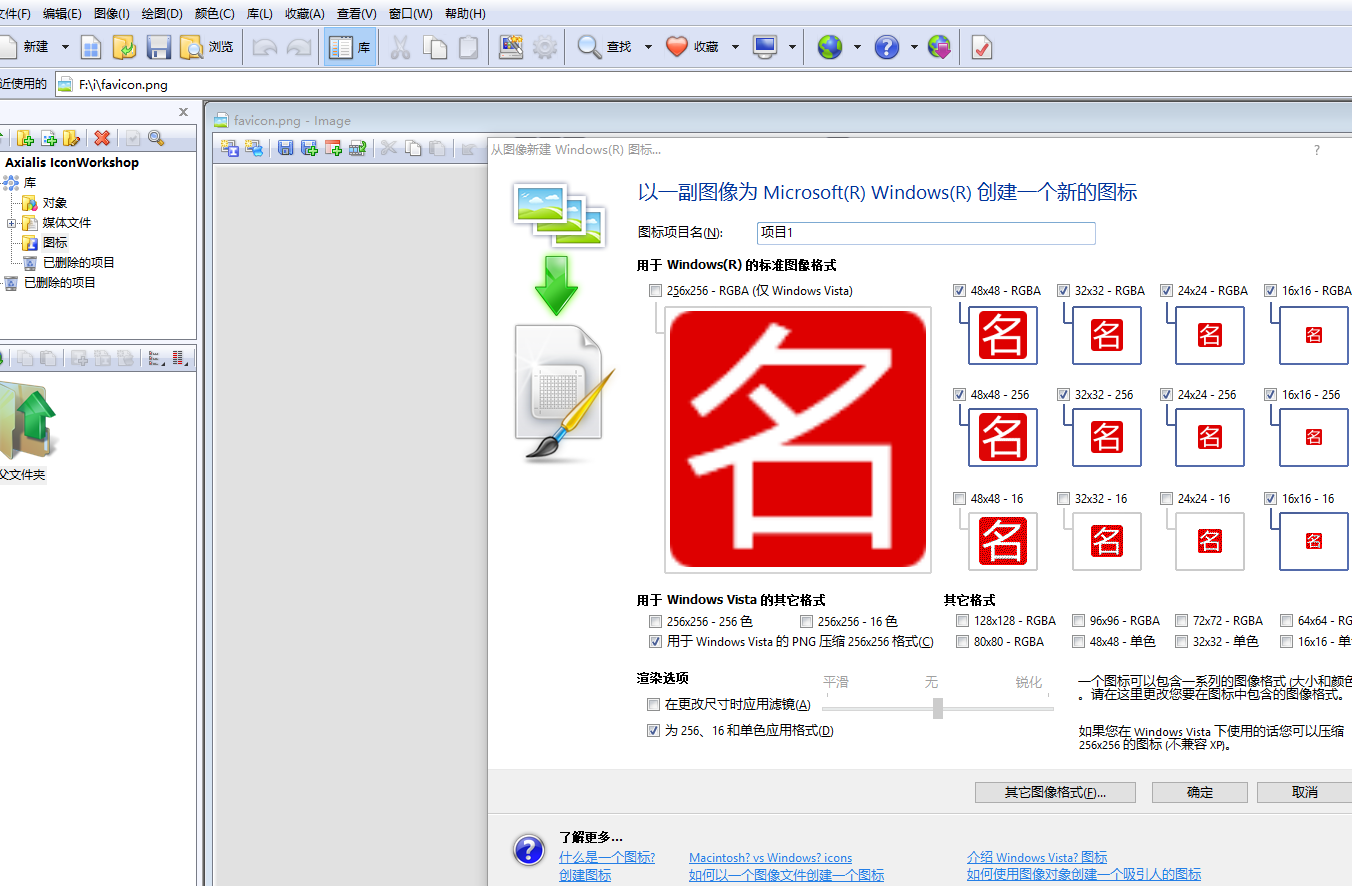Image resolution: width=1352 pixels, height=886 pixels.
Task: Click the 取消 button
Action: tap(1304, 792)
